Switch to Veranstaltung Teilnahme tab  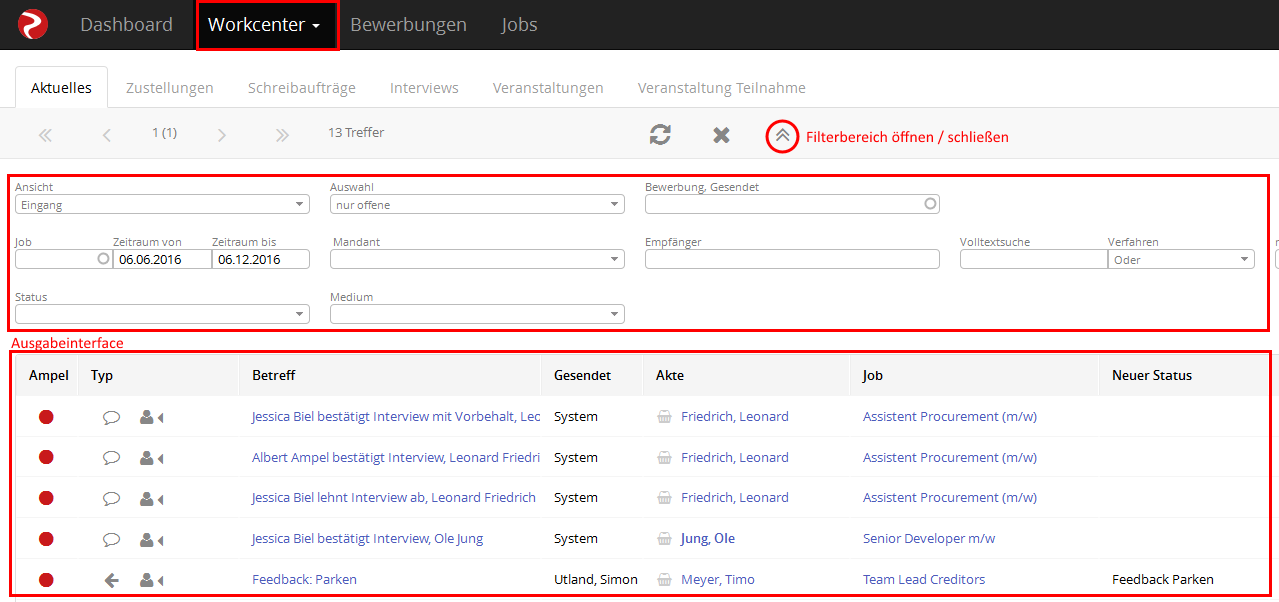pos(722,88)
